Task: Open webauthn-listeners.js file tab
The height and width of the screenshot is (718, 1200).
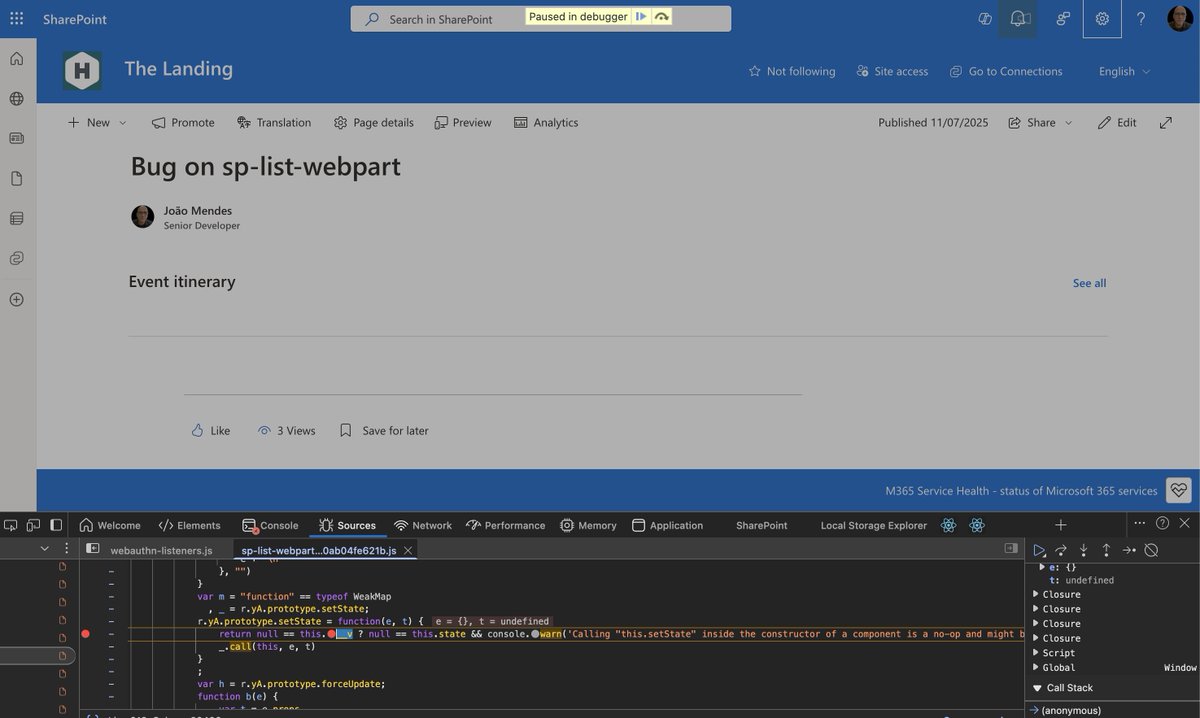Action: point(161,550)
